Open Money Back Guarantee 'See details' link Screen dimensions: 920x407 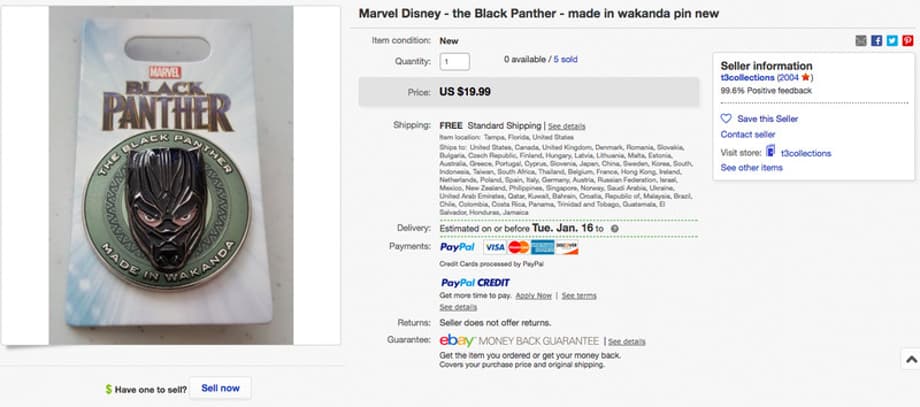627,342
